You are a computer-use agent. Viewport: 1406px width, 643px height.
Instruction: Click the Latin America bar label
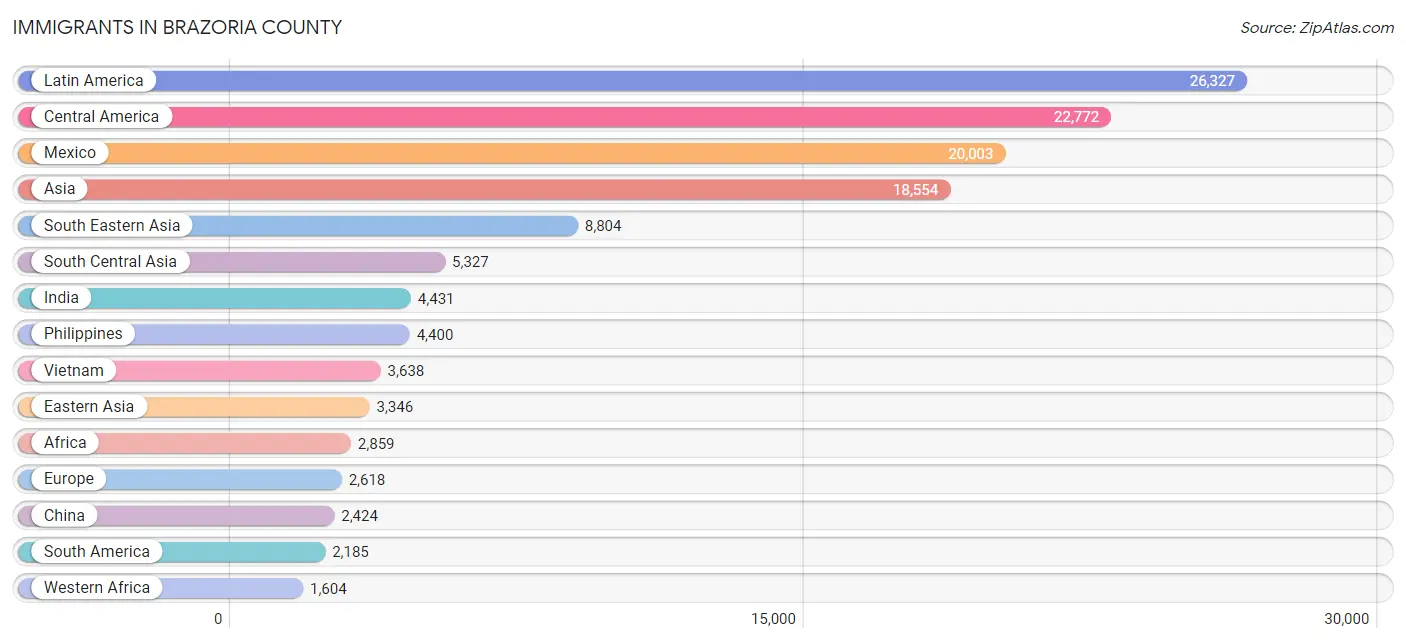[x=93, y=81]
